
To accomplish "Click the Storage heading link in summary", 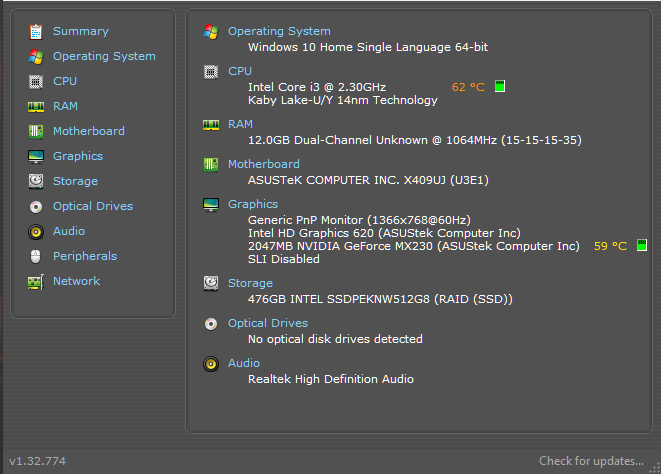I will 250,283.
